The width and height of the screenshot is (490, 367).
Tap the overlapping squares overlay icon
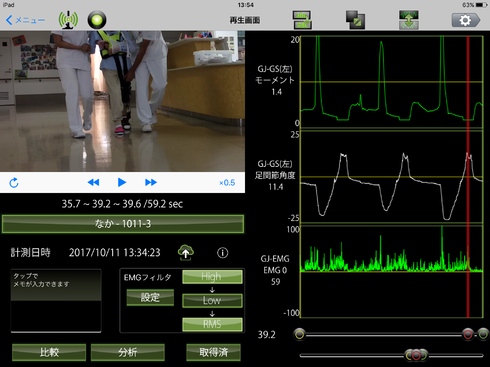tap(355, 20)
